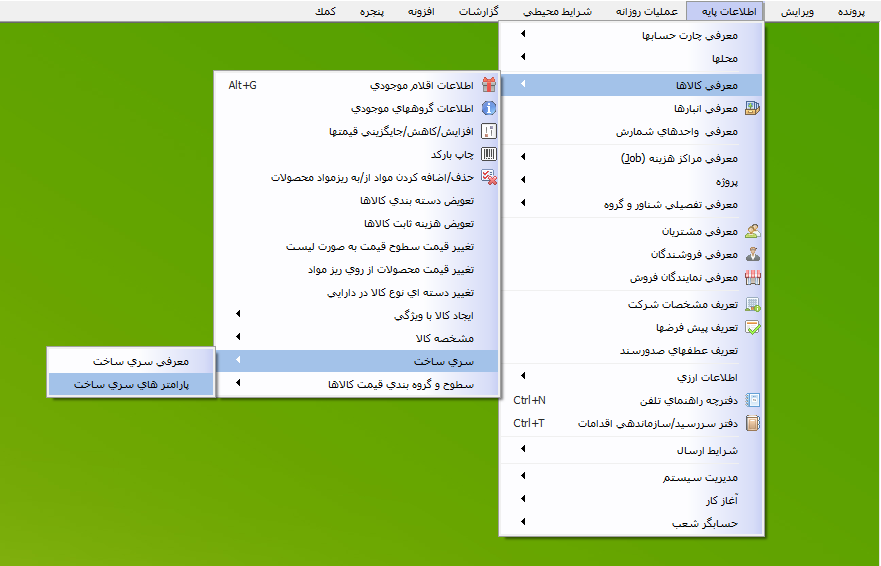Click the customer icon next to معرفي مشتريان

(x=752, y=231)
